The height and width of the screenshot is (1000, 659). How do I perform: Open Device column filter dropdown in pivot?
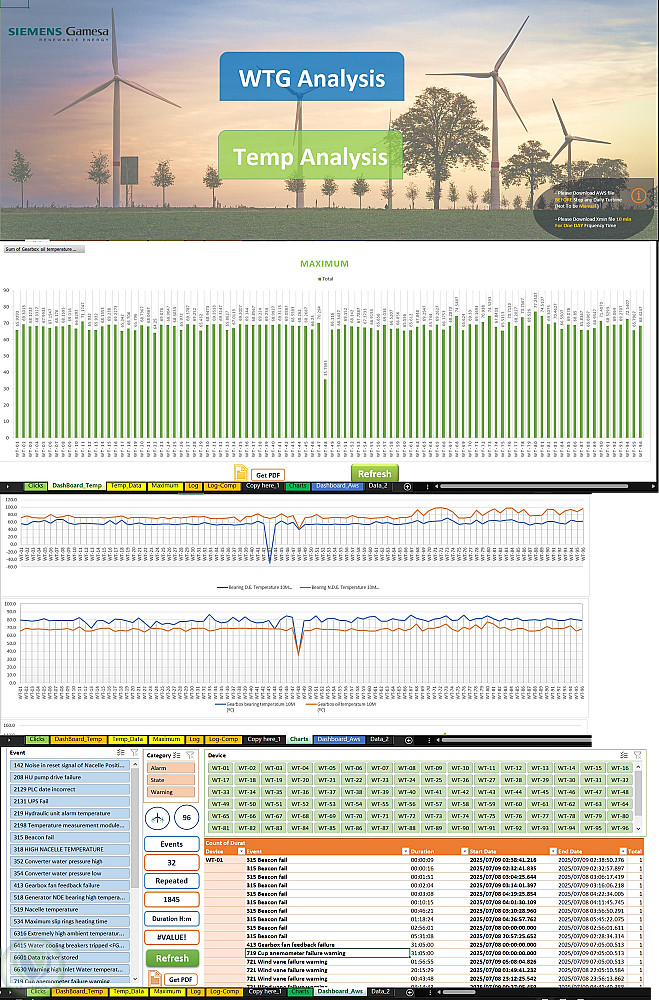click(x=241, y=851)
